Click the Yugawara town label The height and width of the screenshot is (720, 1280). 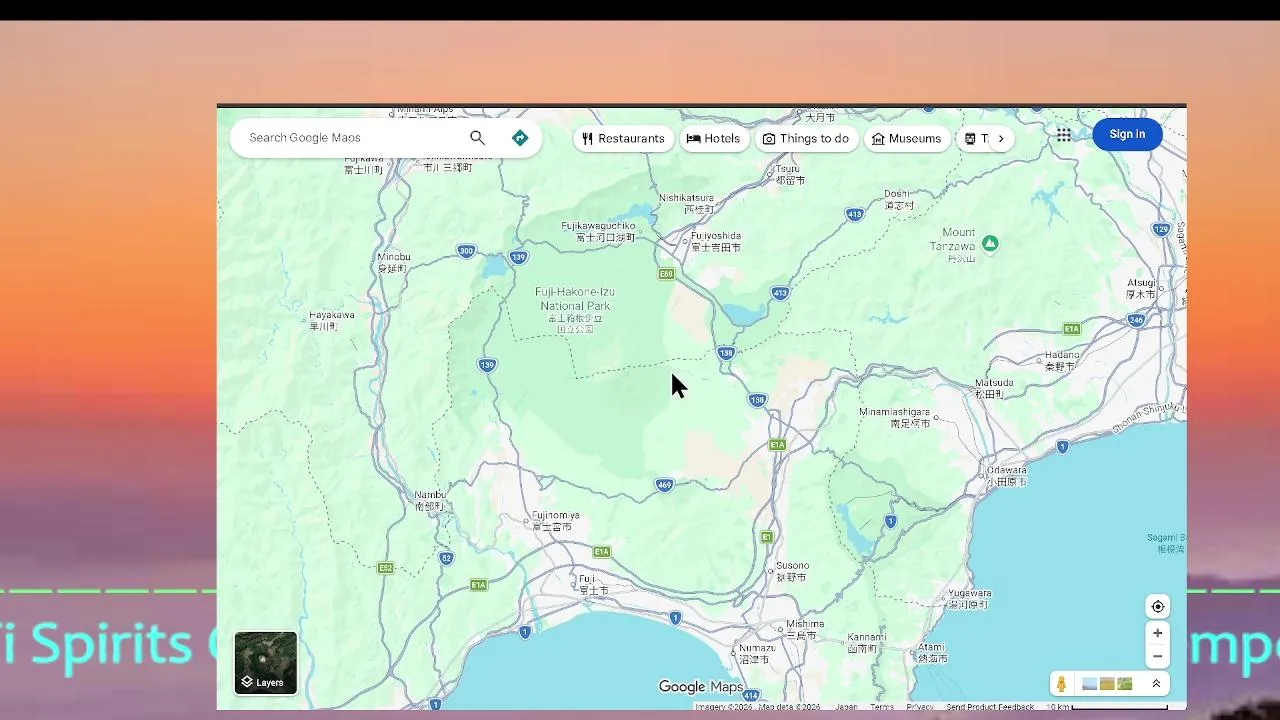click(969, 598)
